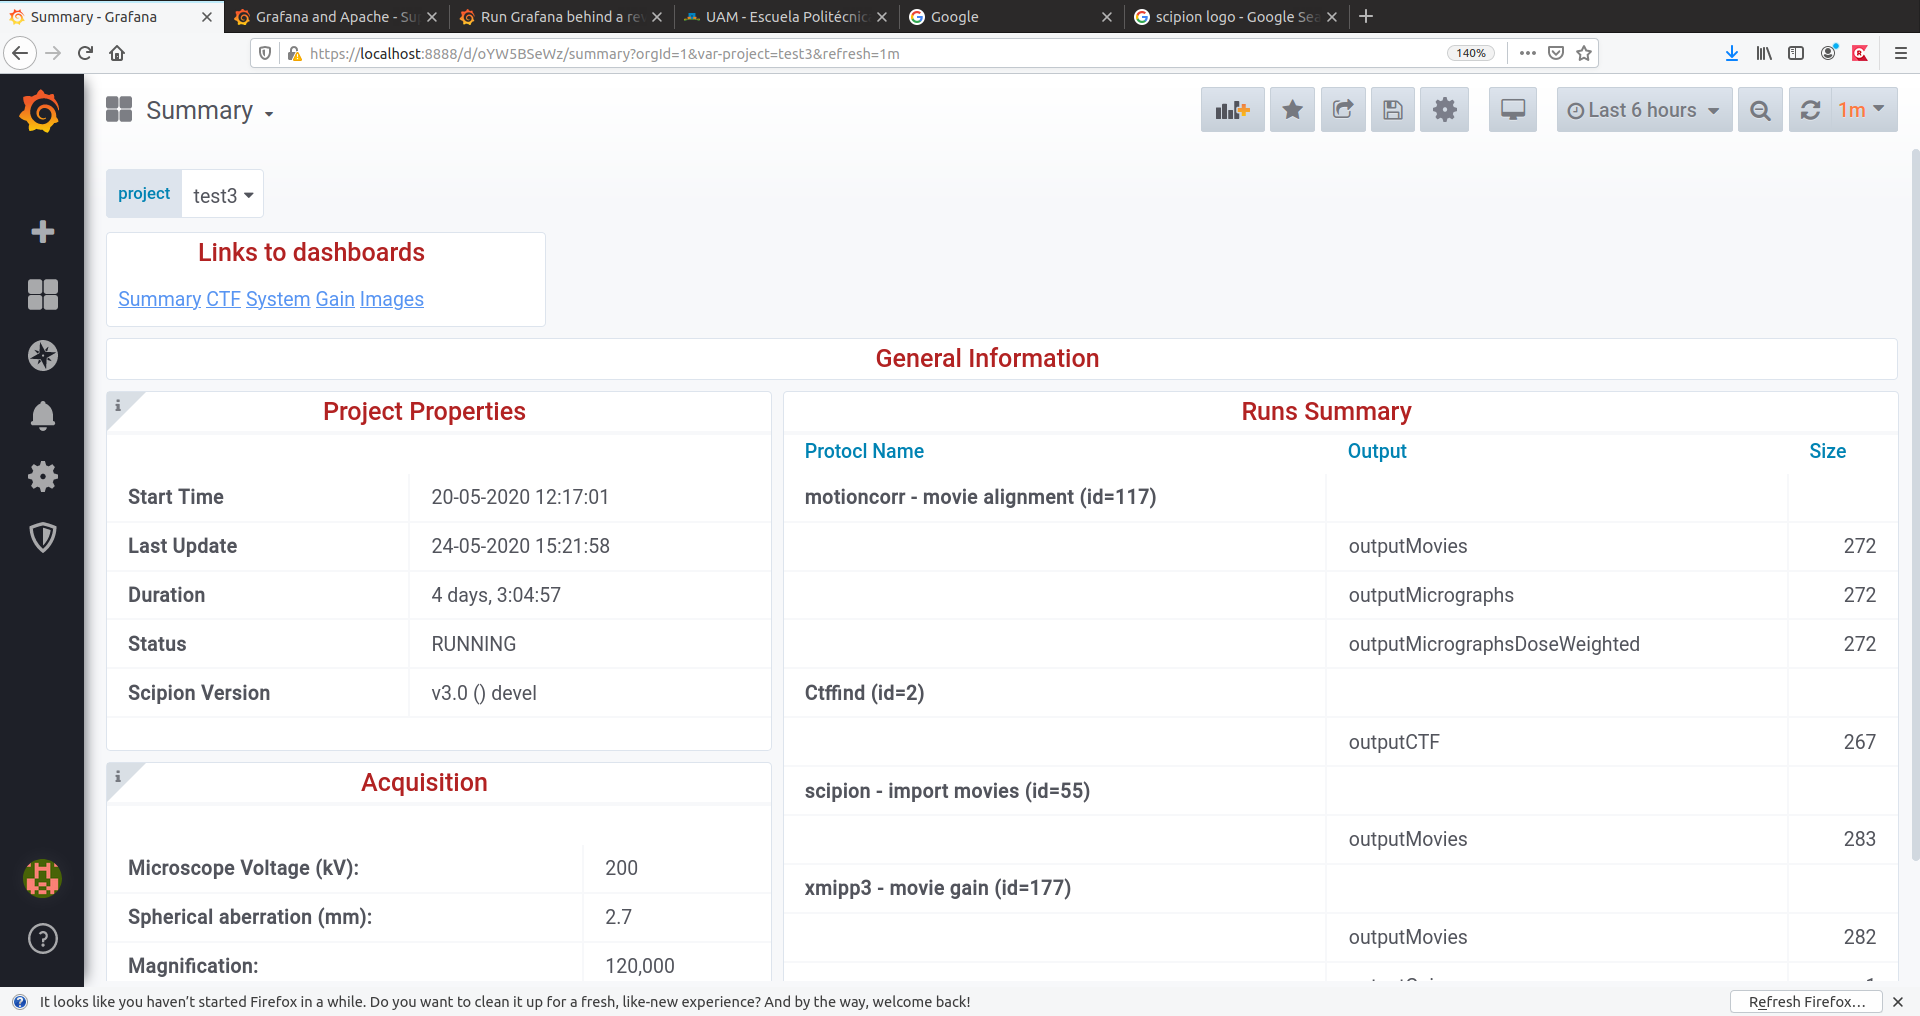
Task: Open Firefox downloads arrow
Action: tap(1732, 53)
